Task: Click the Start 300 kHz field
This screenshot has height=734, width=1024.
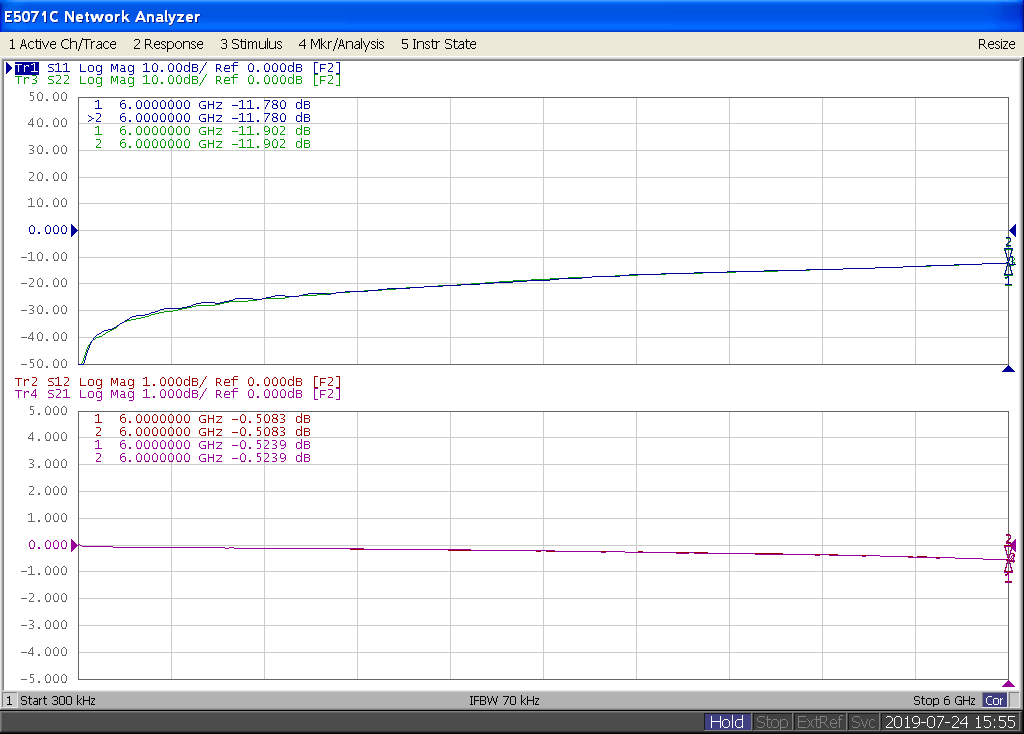Action: [x=58, y=701]
